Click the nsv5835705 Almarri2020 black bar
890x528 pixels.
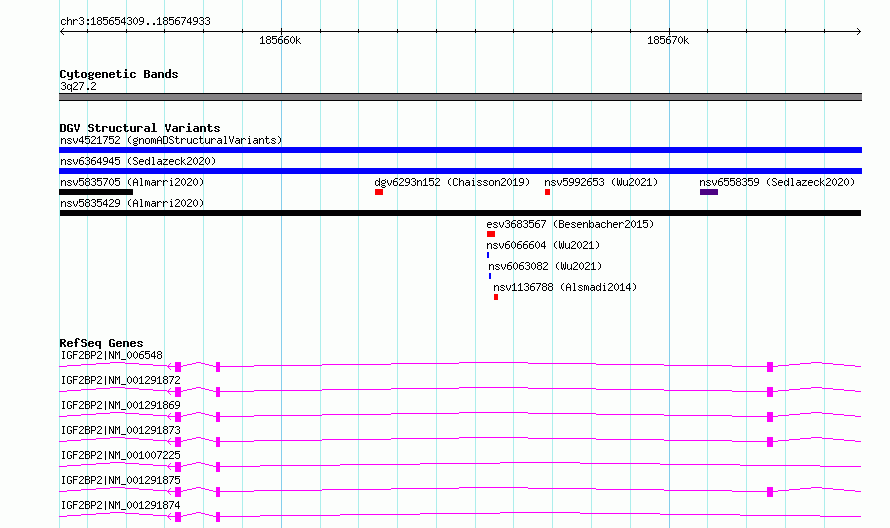pyautogui.click(x=96, y=192)
